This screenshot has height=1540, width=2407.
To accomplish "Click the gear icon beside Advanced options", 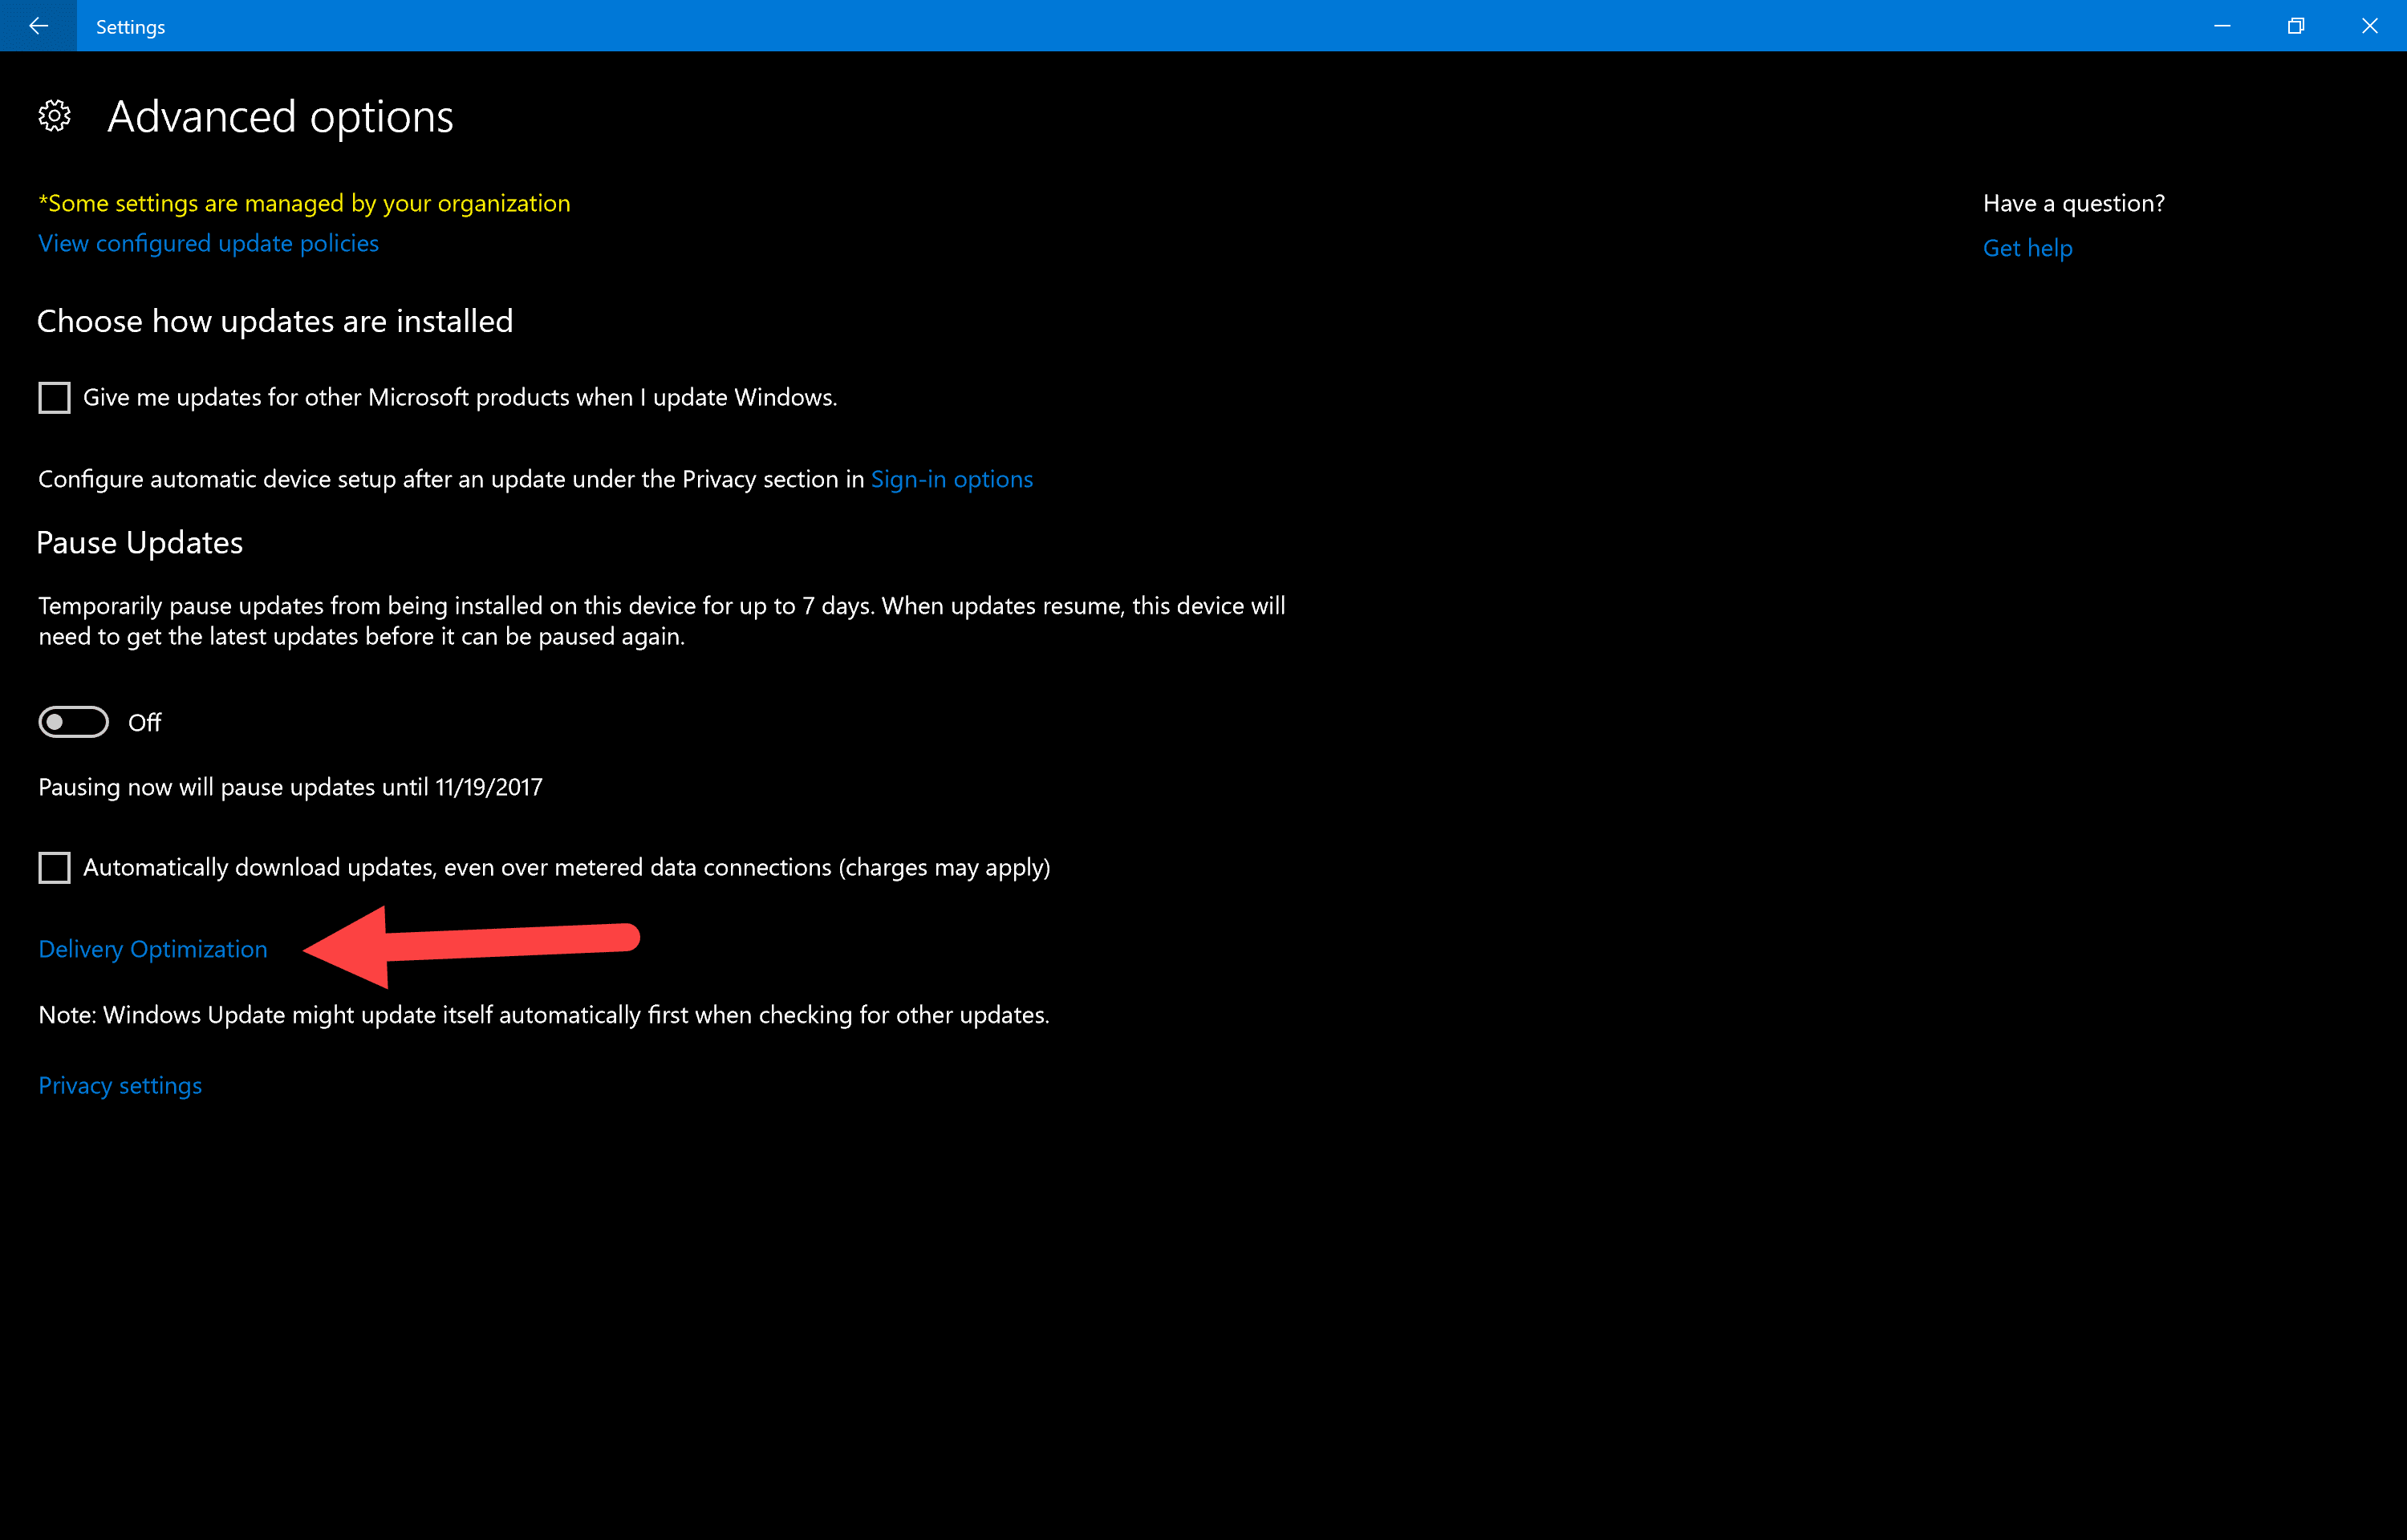I will [x=54, y=116].
